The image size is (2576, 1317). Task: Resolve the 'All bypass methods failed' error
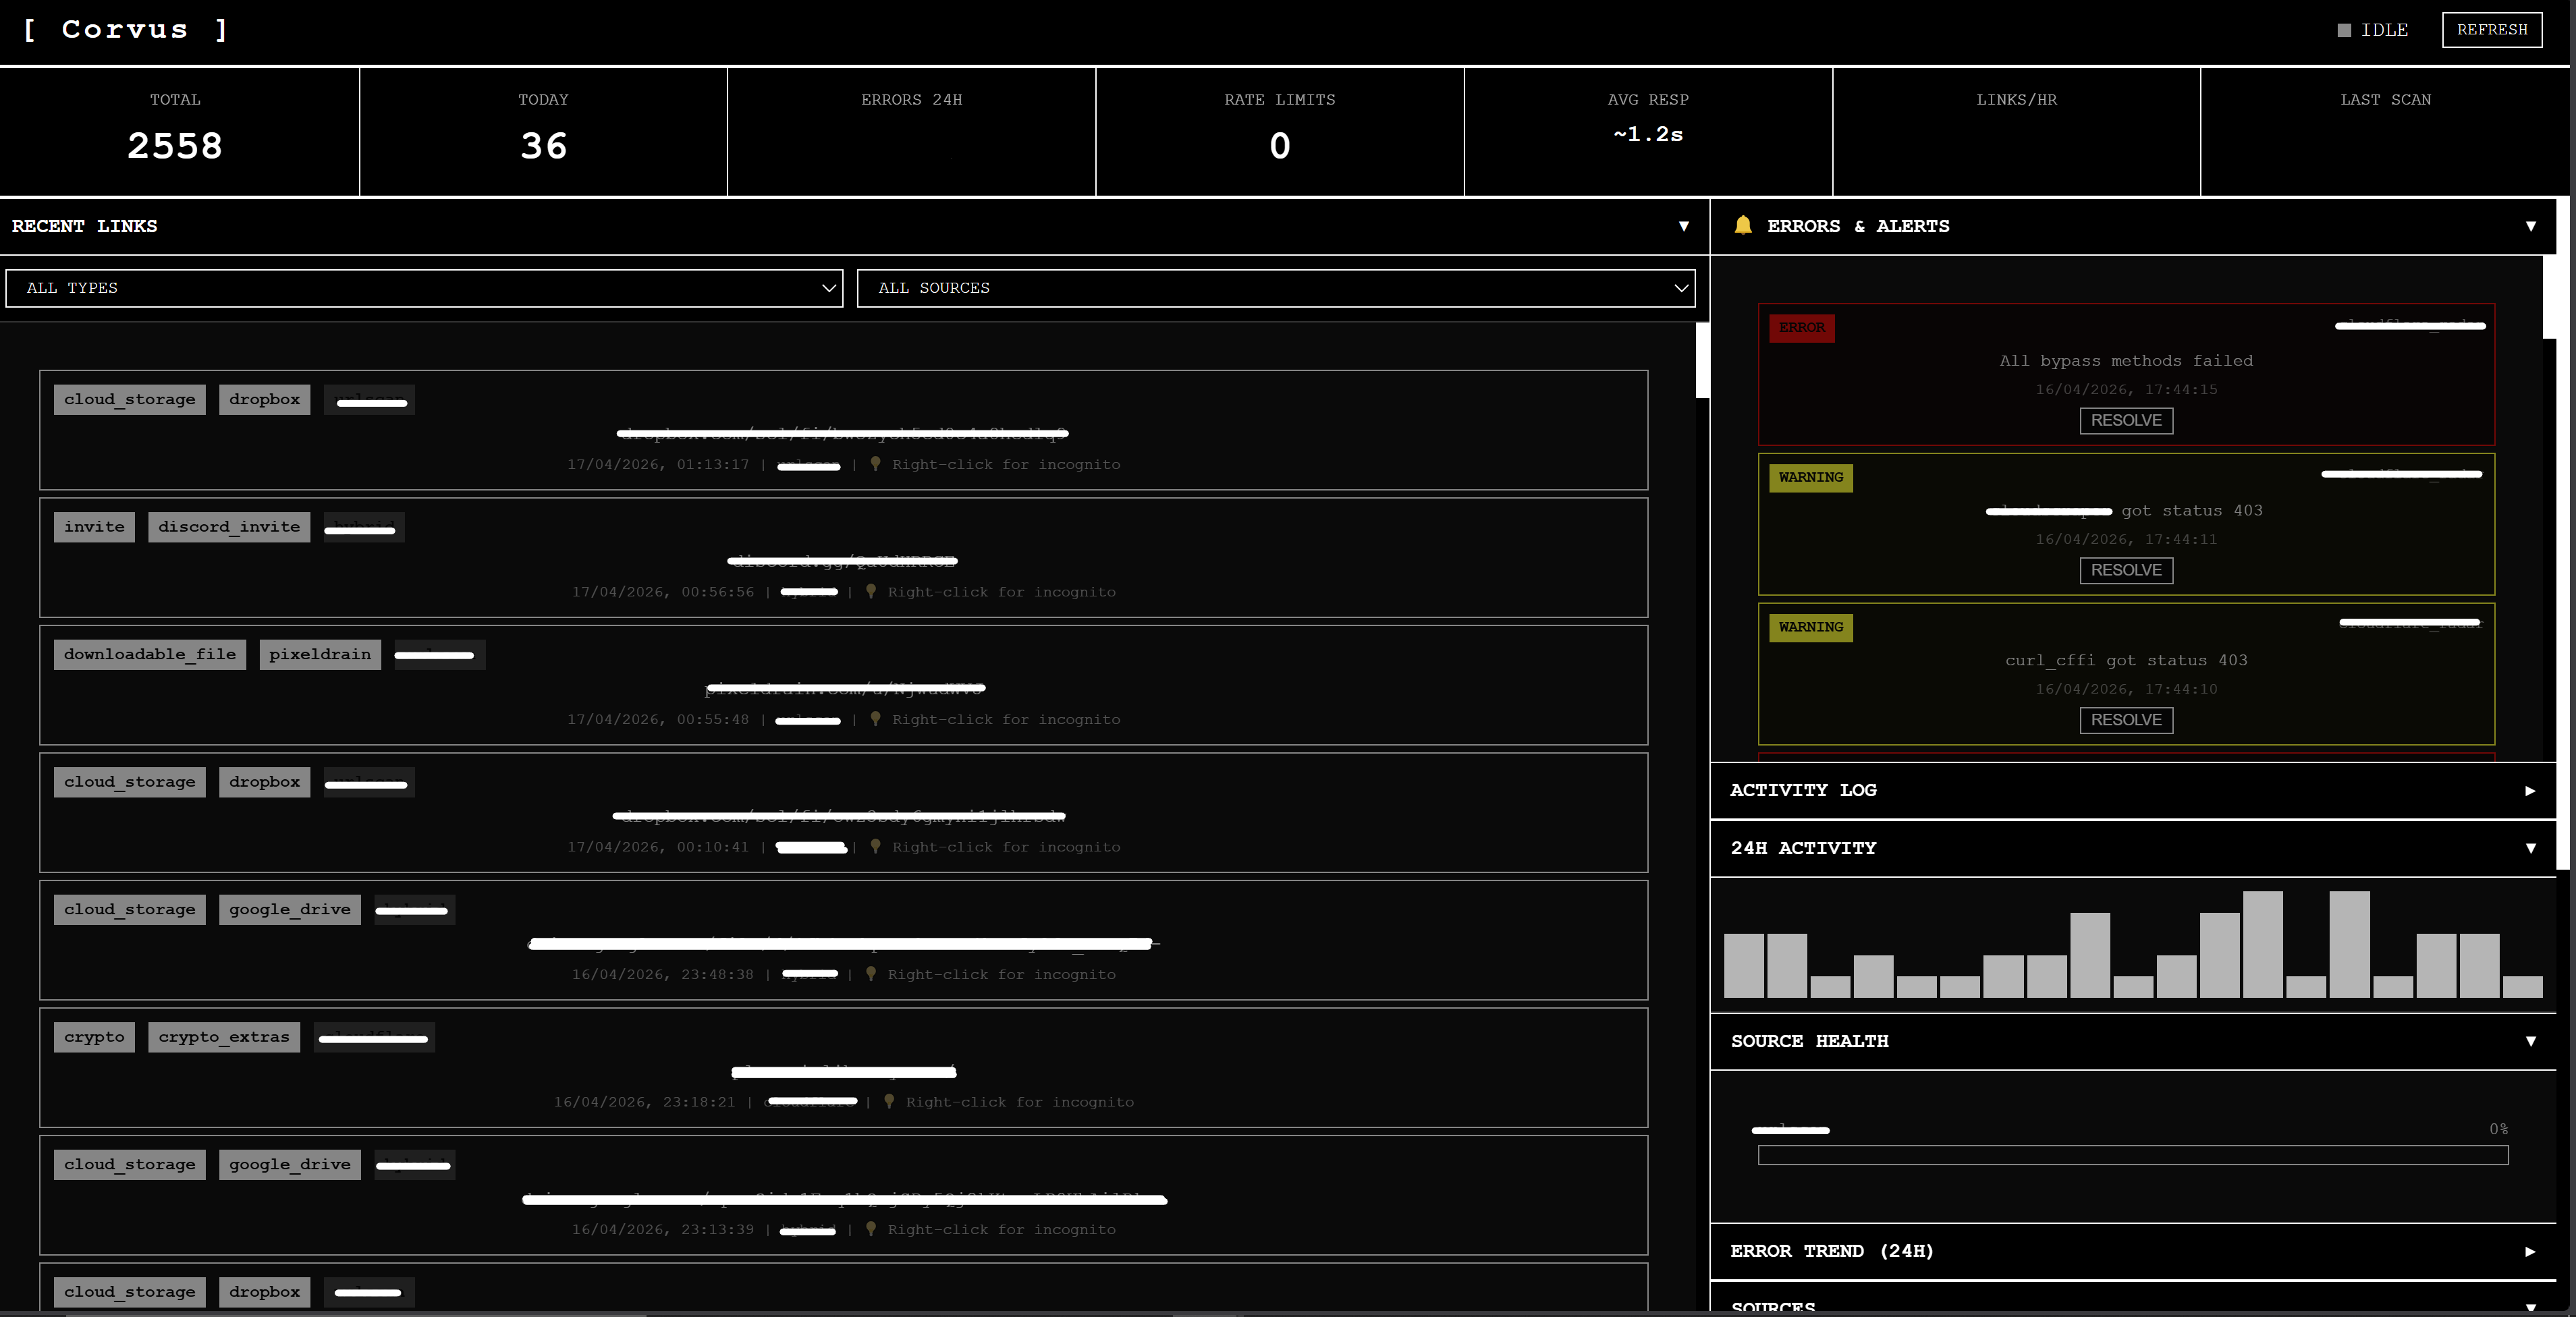2126,421
